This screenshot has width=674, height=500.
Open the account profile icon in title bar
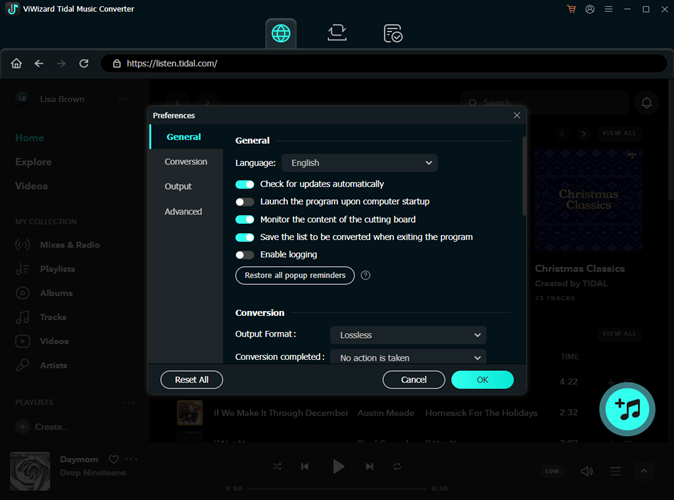590,9
